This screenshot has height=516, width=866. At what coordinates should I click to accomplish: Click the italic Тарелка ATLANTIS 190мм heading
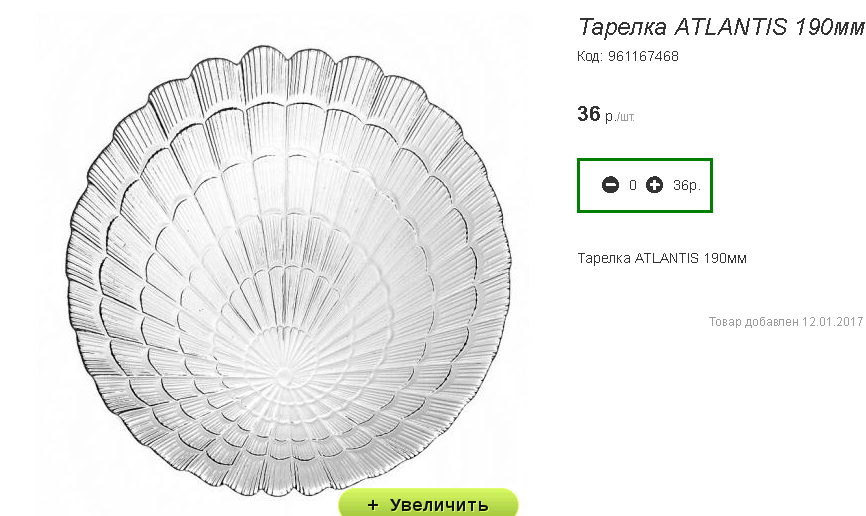(721, 27)
